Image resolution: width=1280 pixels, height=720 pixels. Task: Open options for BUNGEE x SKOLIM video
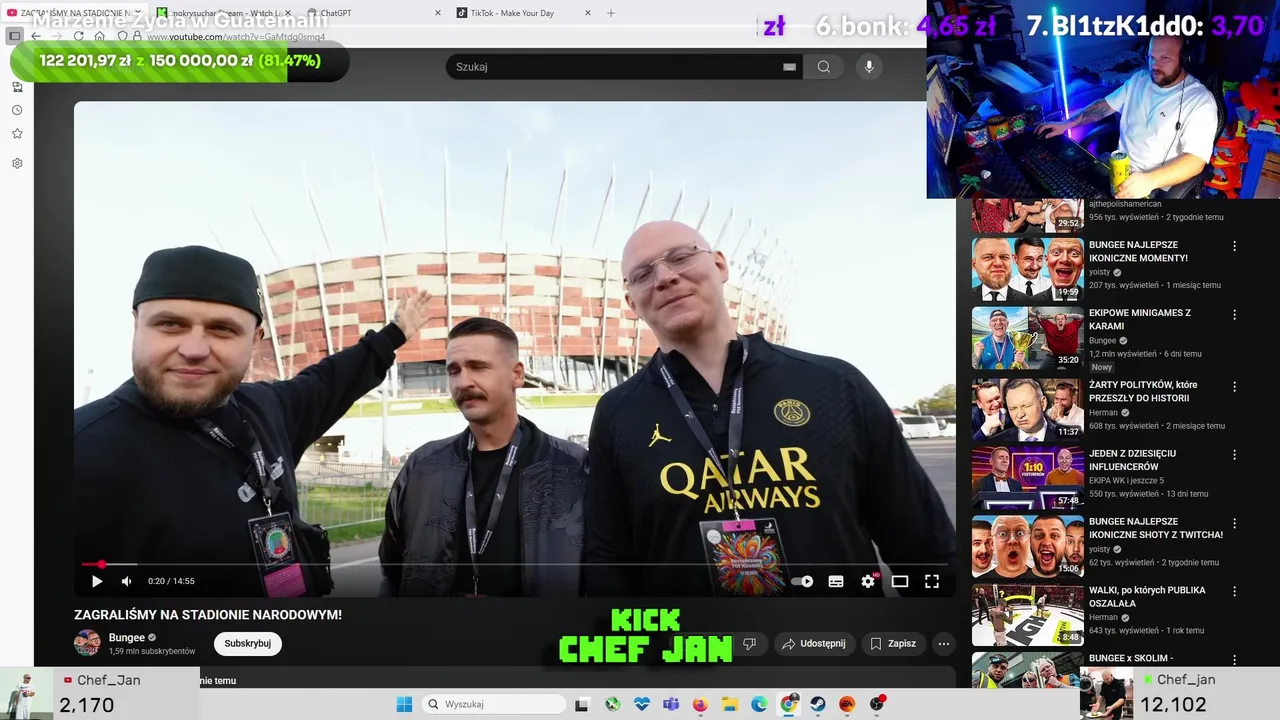click(x=1234, y=659)
